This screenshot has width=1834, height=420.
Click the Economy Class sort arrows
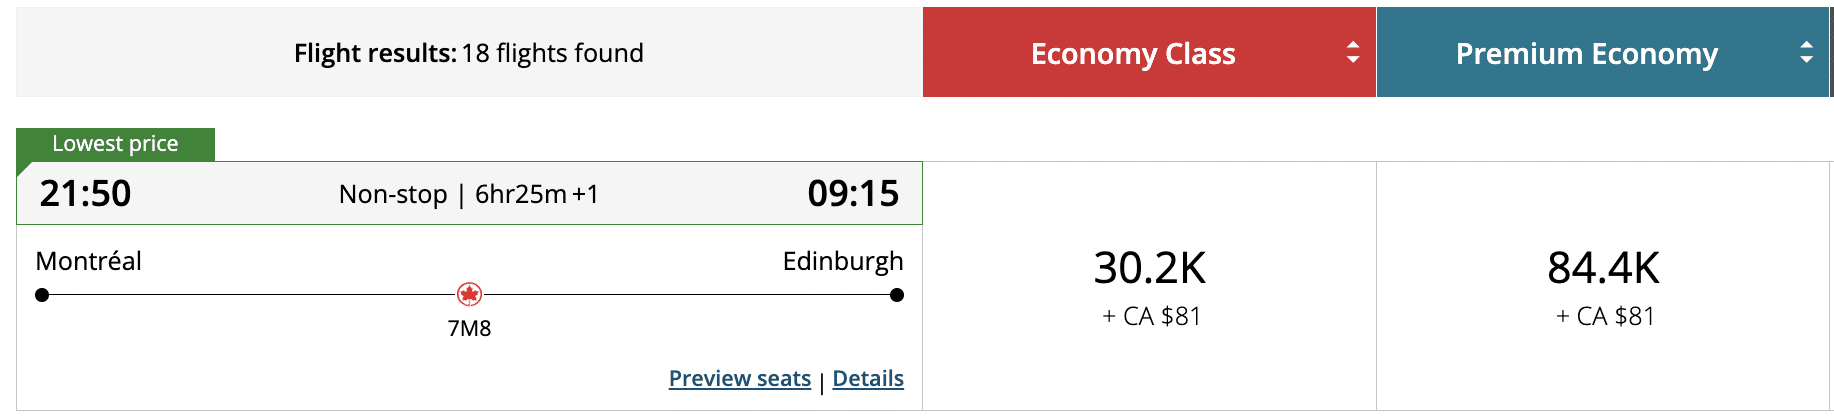coord(1352,52)
